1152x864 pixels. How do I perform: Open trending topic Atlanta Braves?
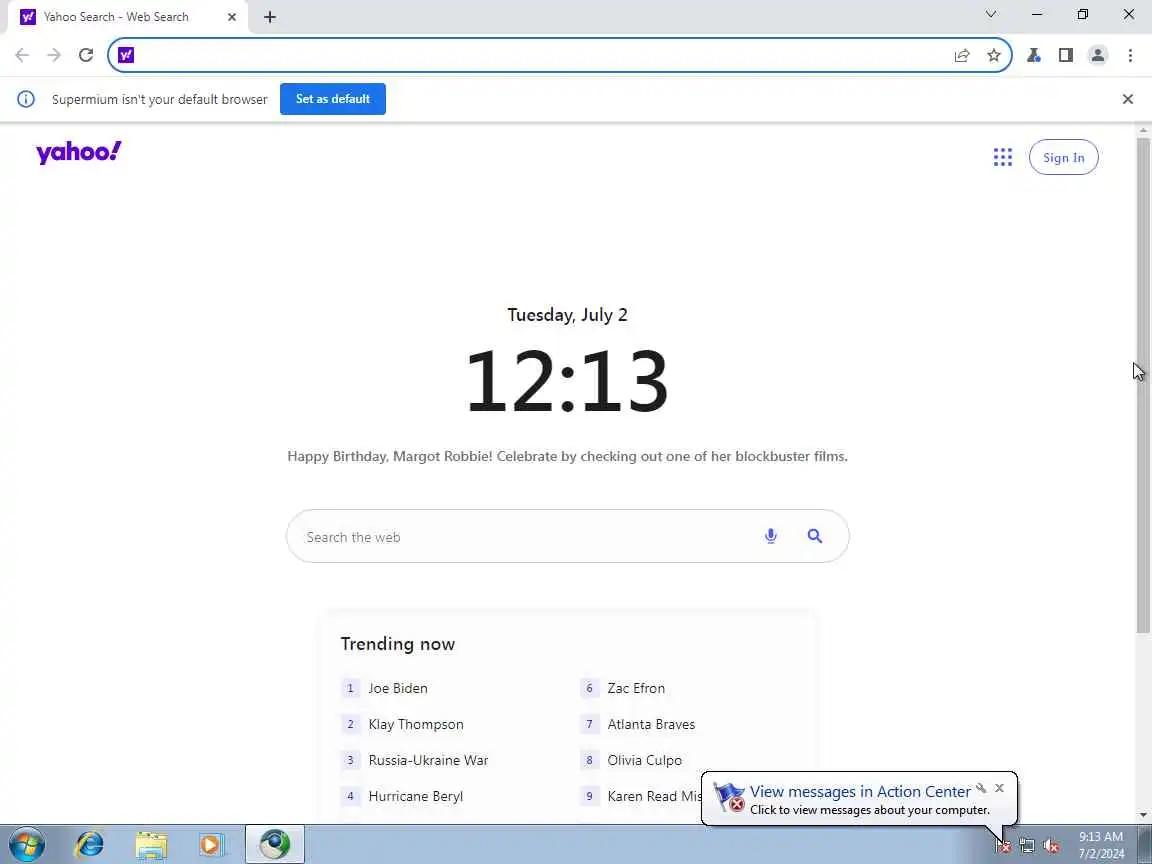[651, 724]
